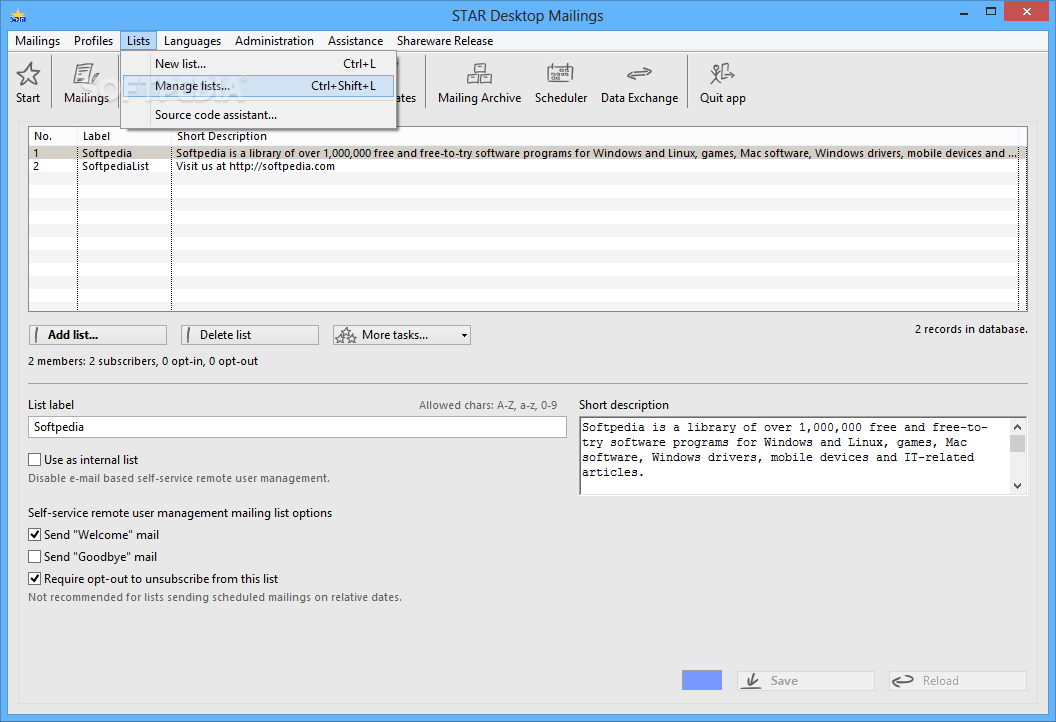Close the STAR Desktop Mailings window

click(1027, 11)
